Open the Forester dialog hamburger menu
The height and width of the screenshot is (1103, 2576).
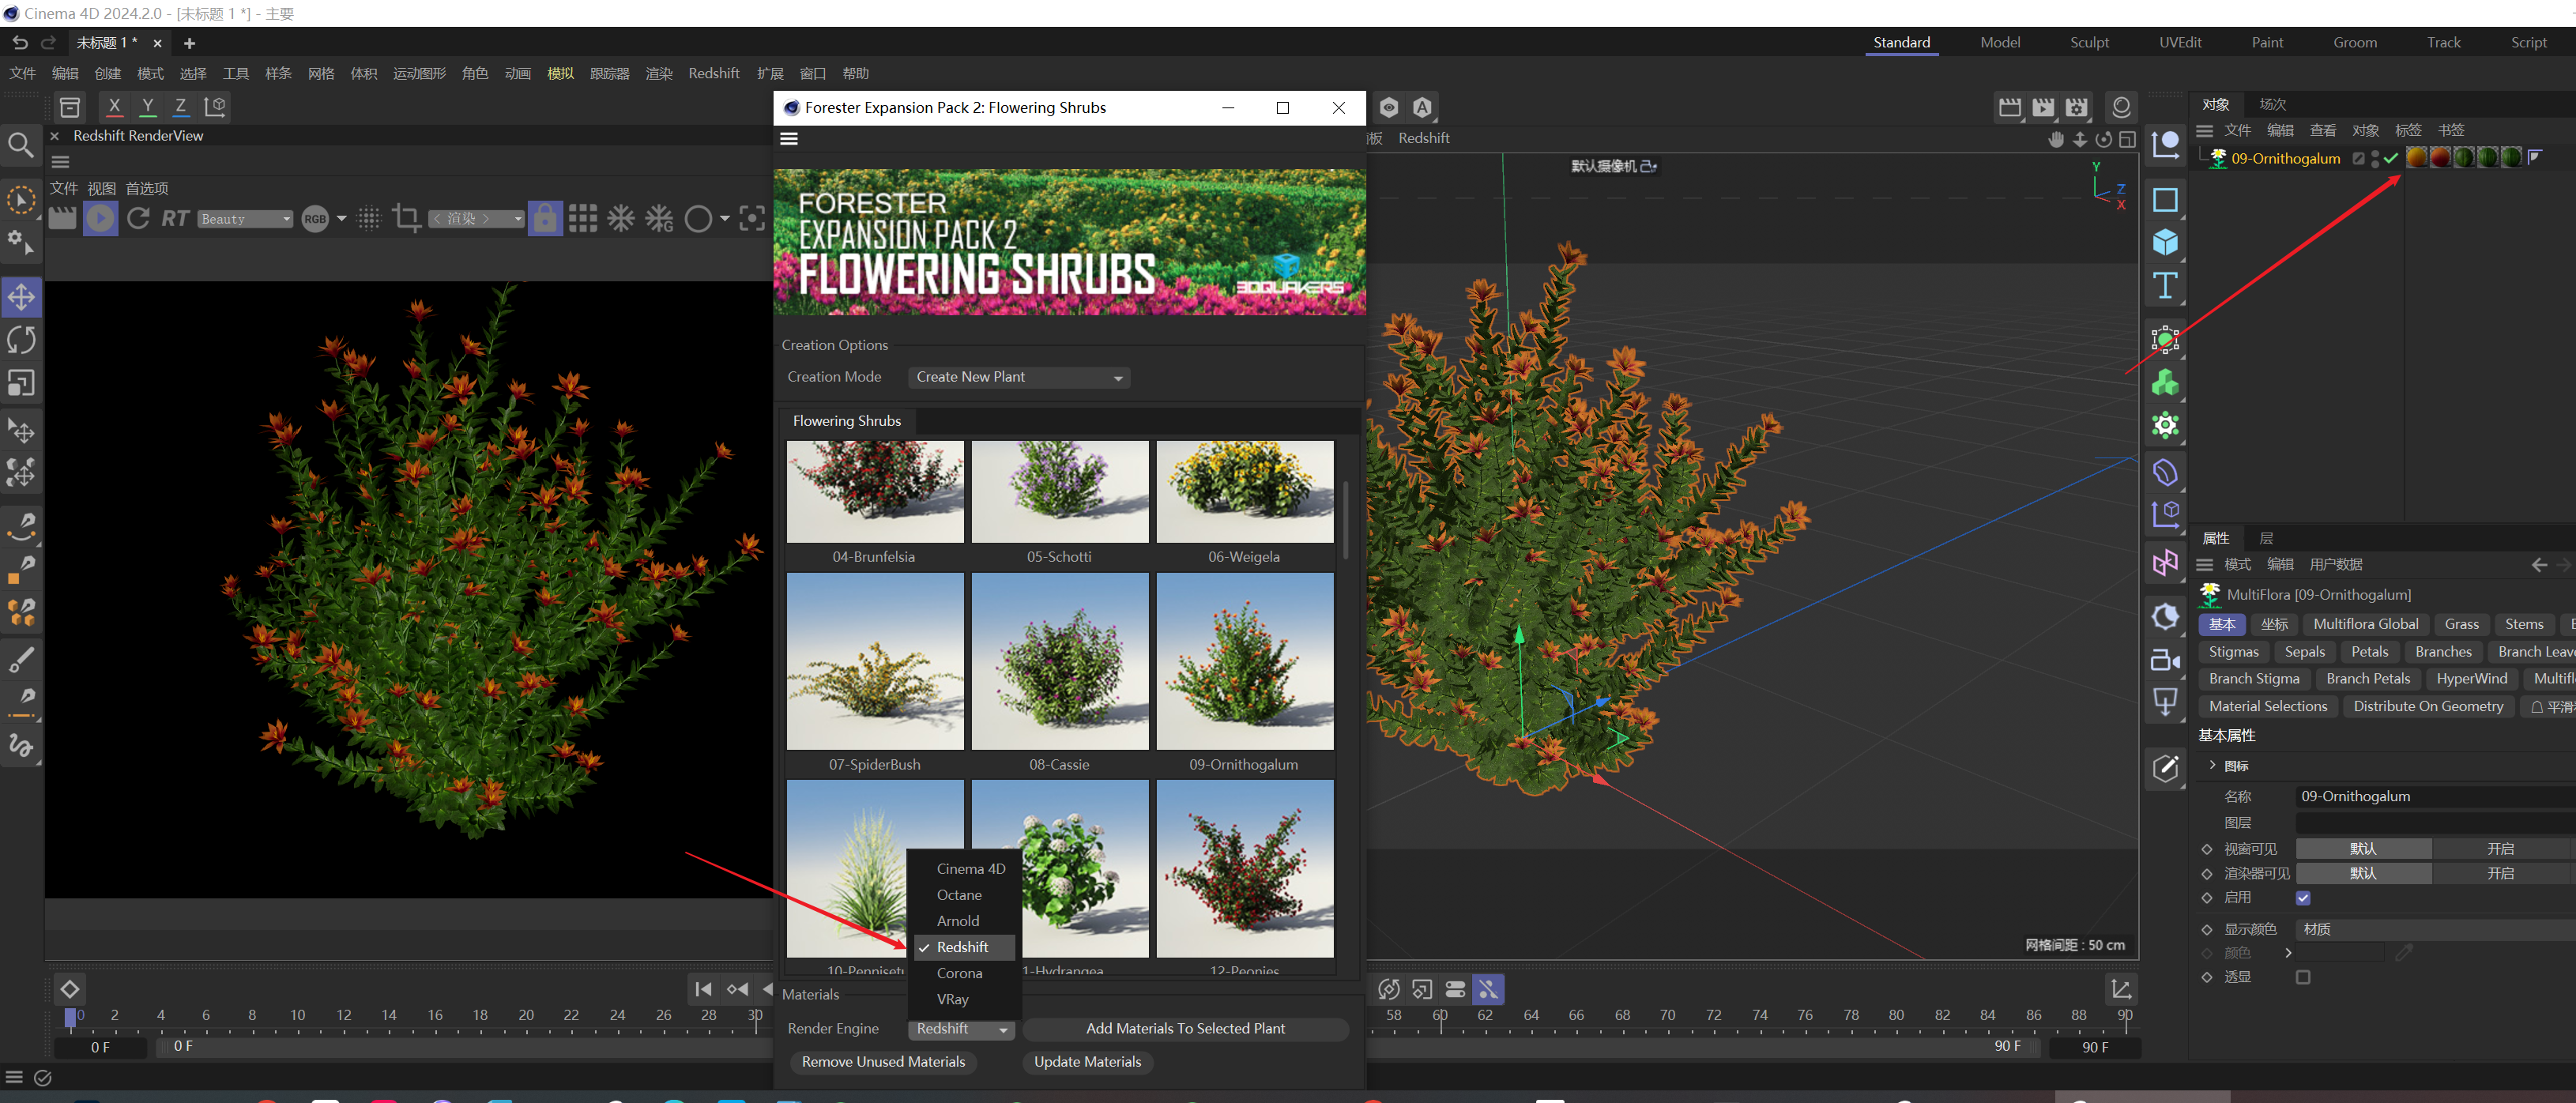click(789, 139)
